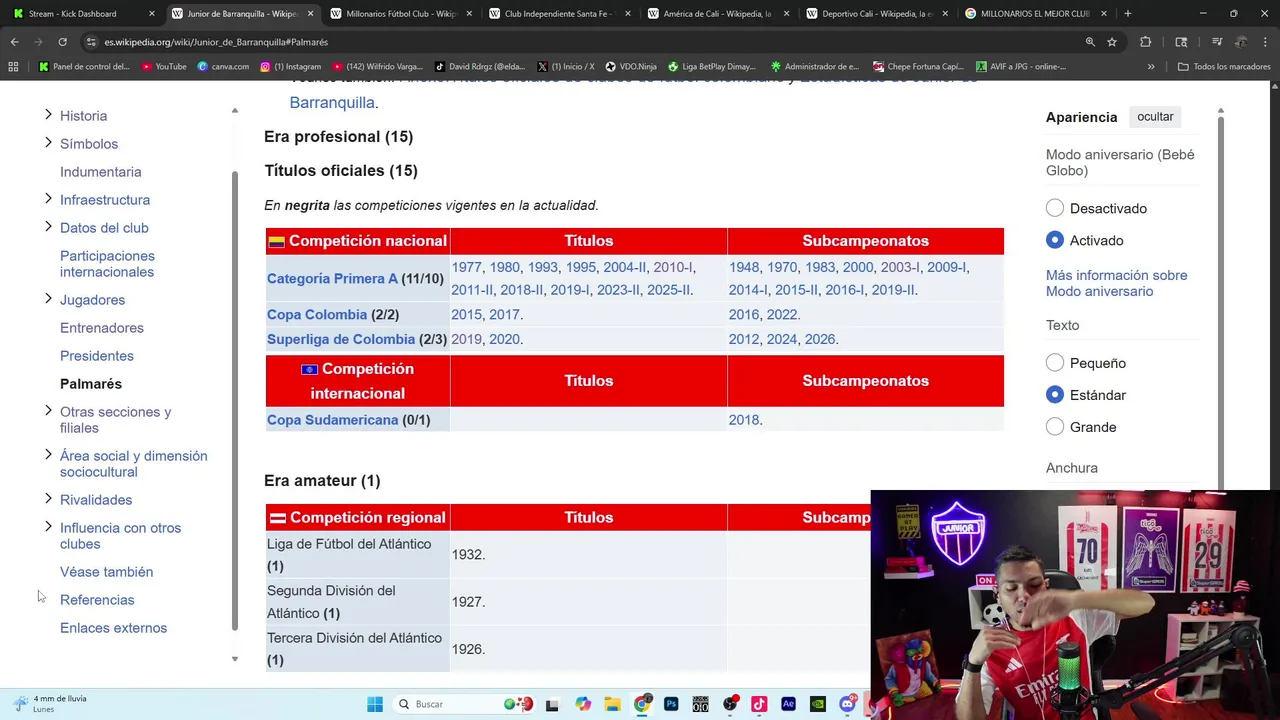Open NVIDIA app from the taskbar
This screenshot has height=720, width=1280.
818,704
